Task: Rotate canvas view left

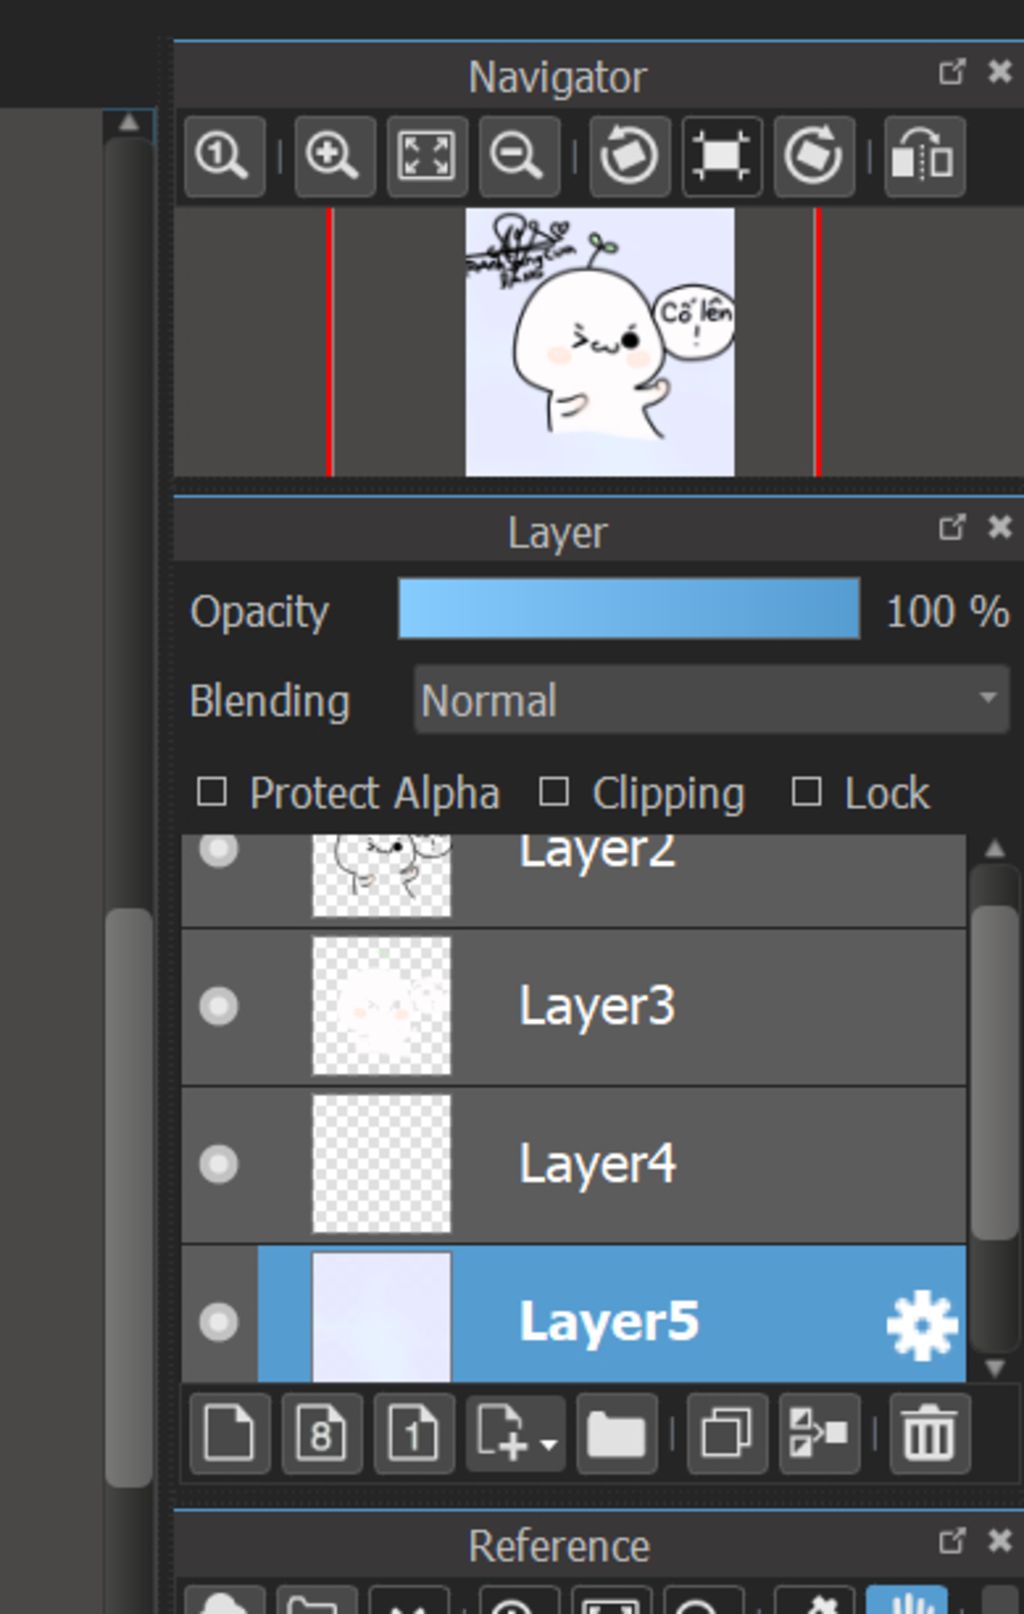Action: tap(629, 157)
